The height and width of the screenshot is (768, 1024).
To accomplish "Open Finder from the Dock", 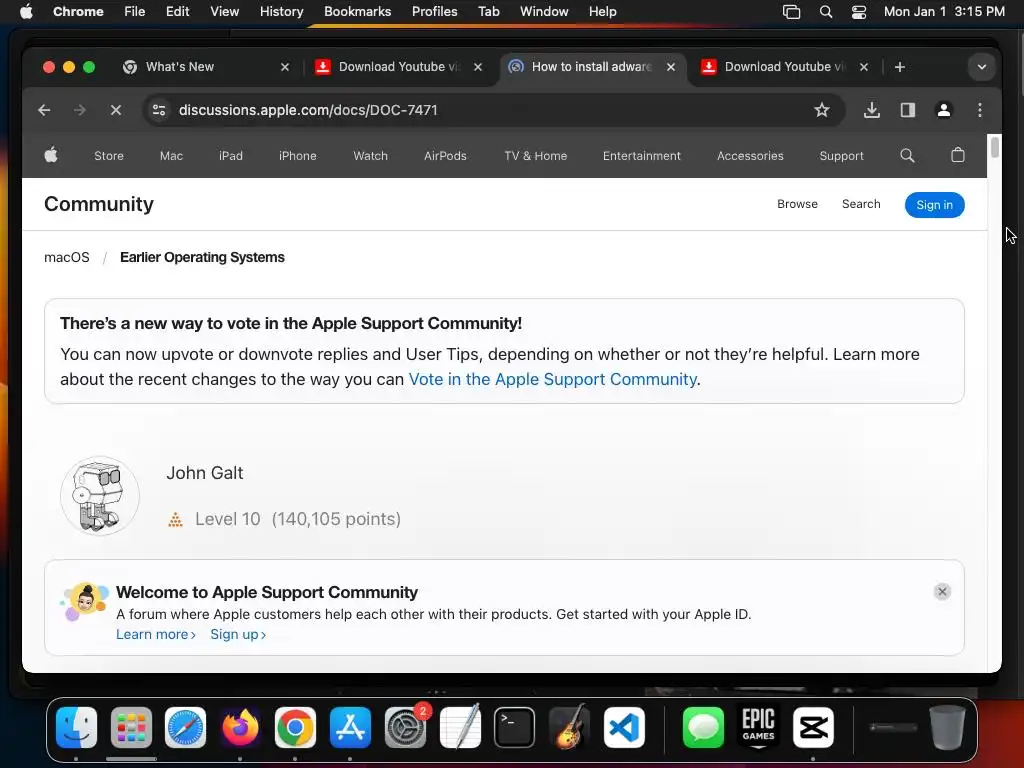I will click(76, 728).
